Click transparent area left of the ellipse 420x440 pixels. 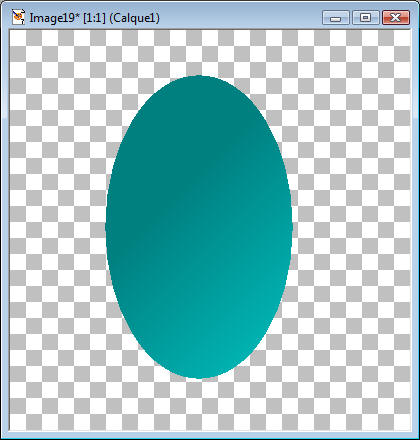pyautogui.click(x=57, y=227)
